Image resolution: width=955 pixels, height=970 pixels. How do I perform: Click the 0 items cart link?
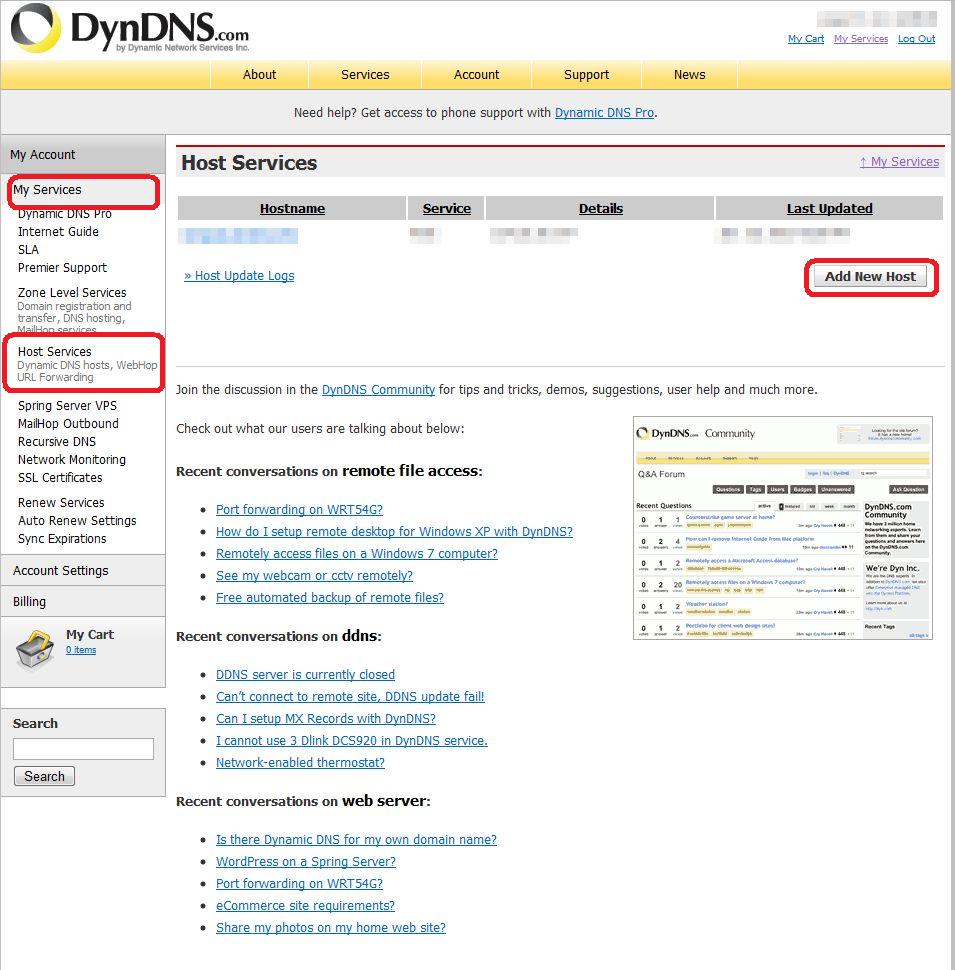(x=81, y=650)
